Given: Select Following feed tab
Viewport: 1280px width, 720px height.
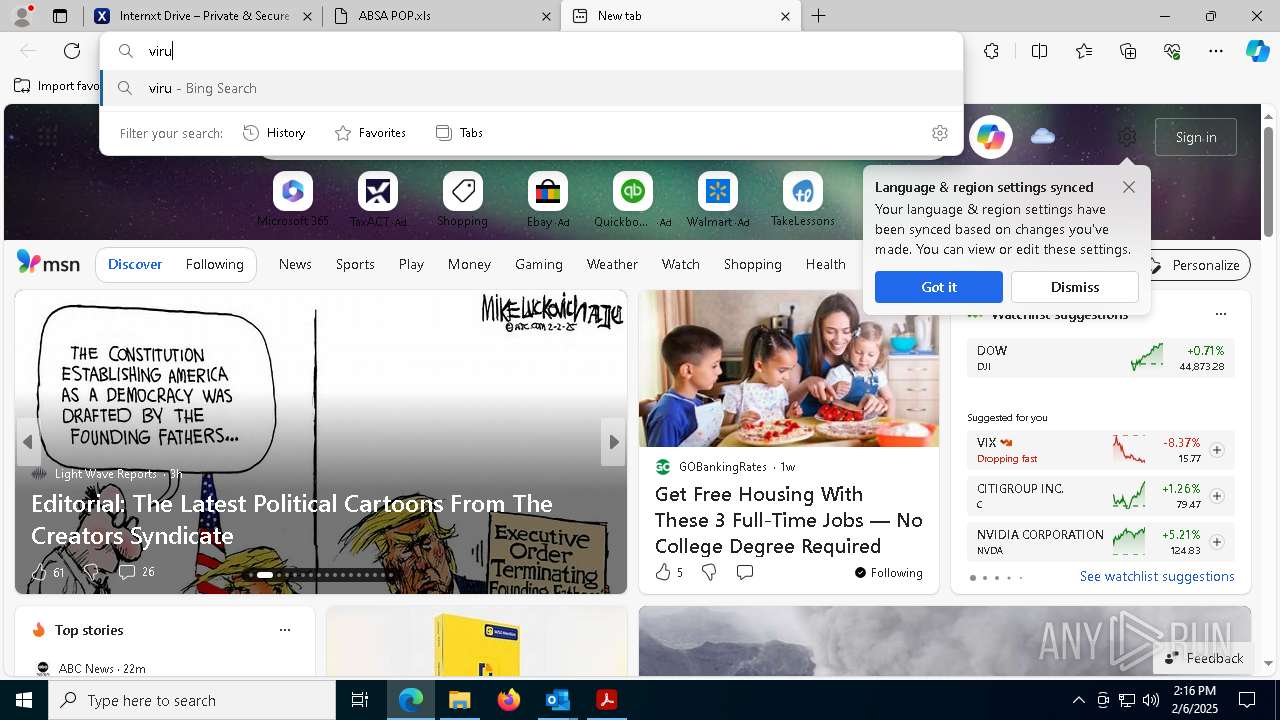Looking at the screenshot, I should (x=214, y=264).
